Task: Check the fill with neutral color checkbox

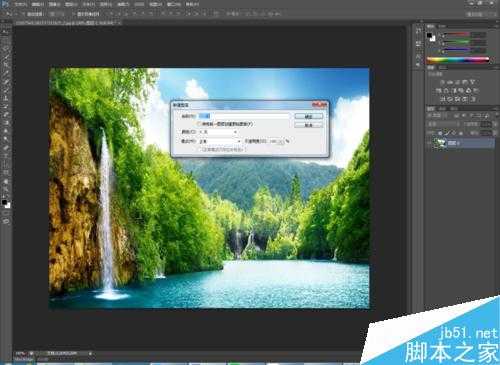Action: point(200,150)
